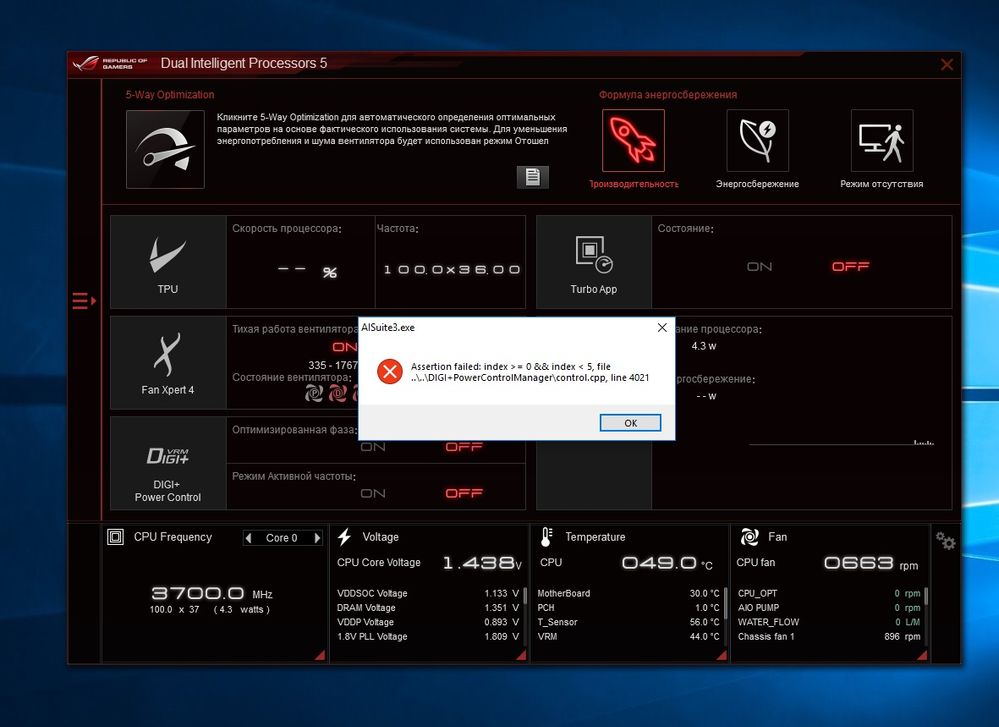The height and width of the screenshot is (727, 999).
Task: Open the TPU panel
Action: [168, 262]
